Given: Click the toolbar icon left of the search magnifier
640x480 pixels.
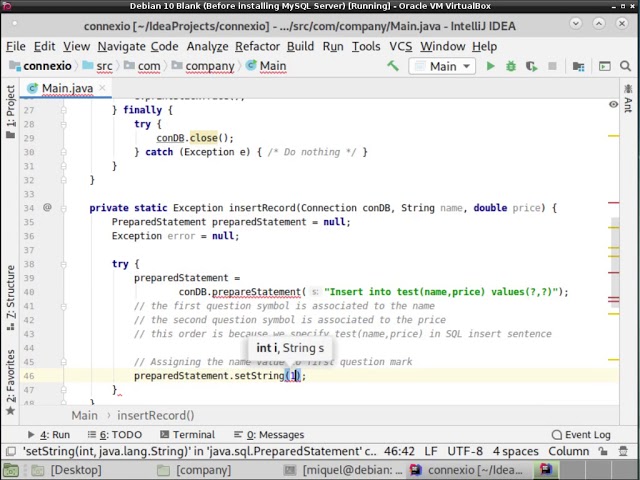Looking at the screenshot, I should [604, 66].
